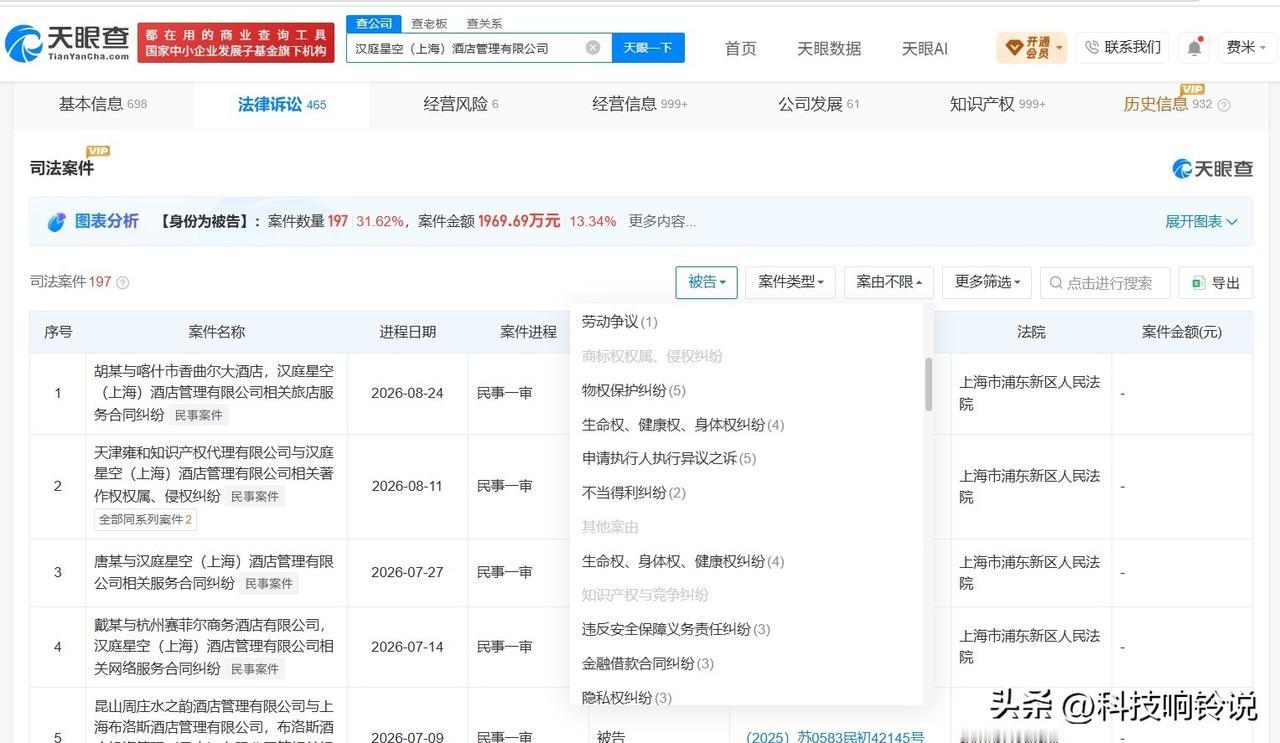This screenshot has width=1280, height=743.
Task: Select 生命权、身体权、健康权纠纷(4) option
Action: [x=683, y=561]
